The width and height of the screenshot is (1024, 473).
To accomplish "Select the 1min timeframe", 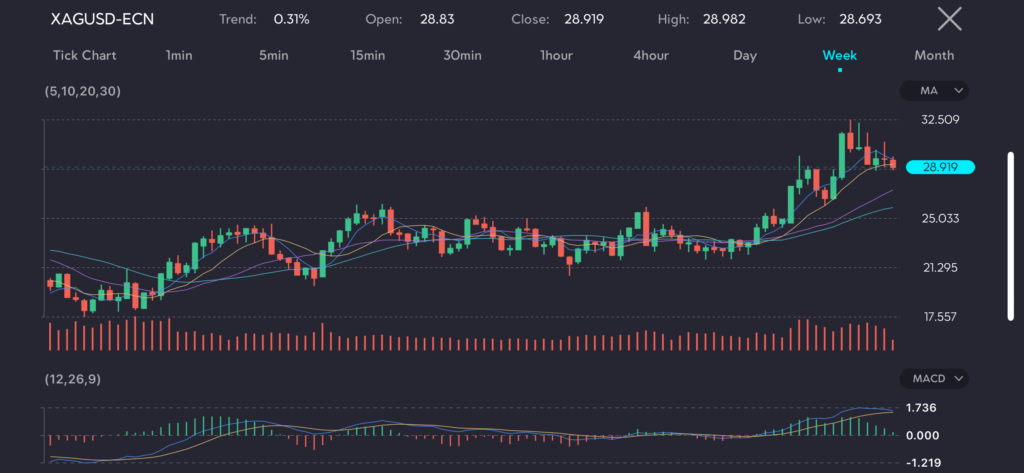I will click(x=179, y=55).
